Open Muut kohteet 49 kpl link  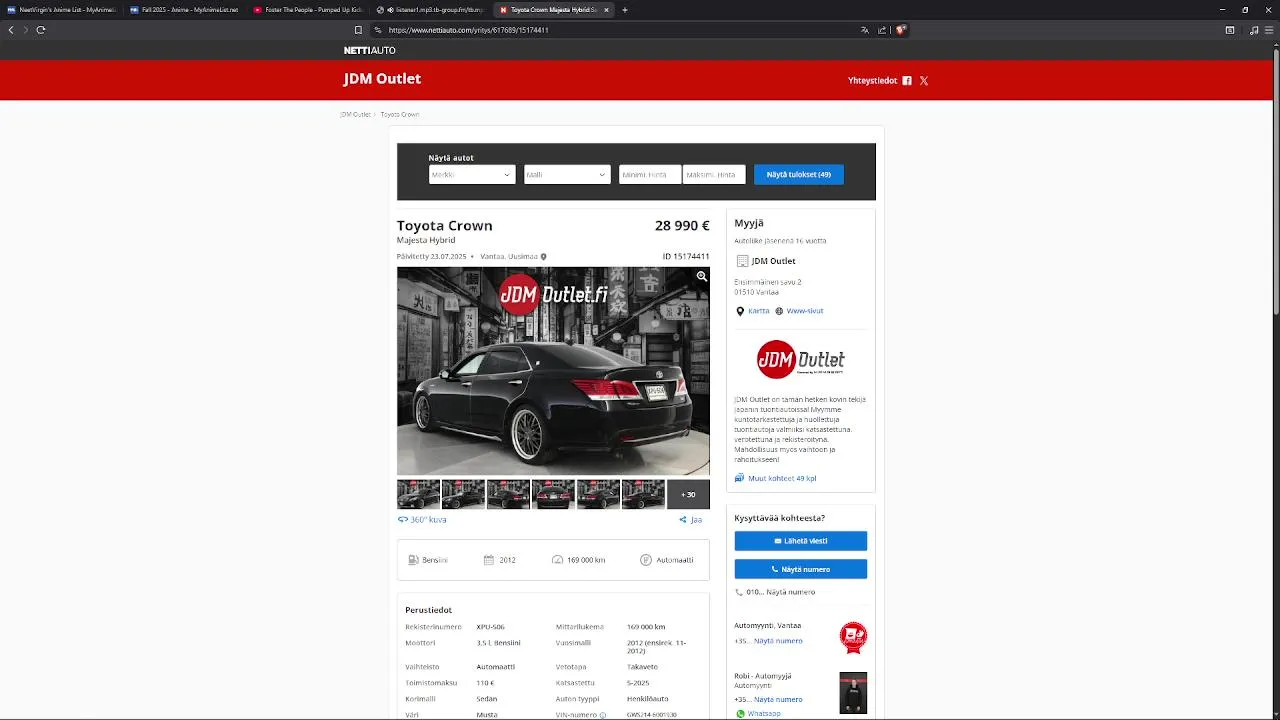tap(782, 478)
